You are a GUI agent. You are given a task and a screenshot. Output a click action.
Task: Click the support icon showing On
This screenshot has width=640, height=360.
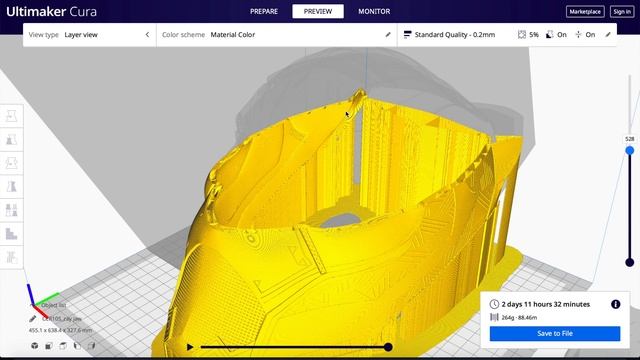coord(550,35)
